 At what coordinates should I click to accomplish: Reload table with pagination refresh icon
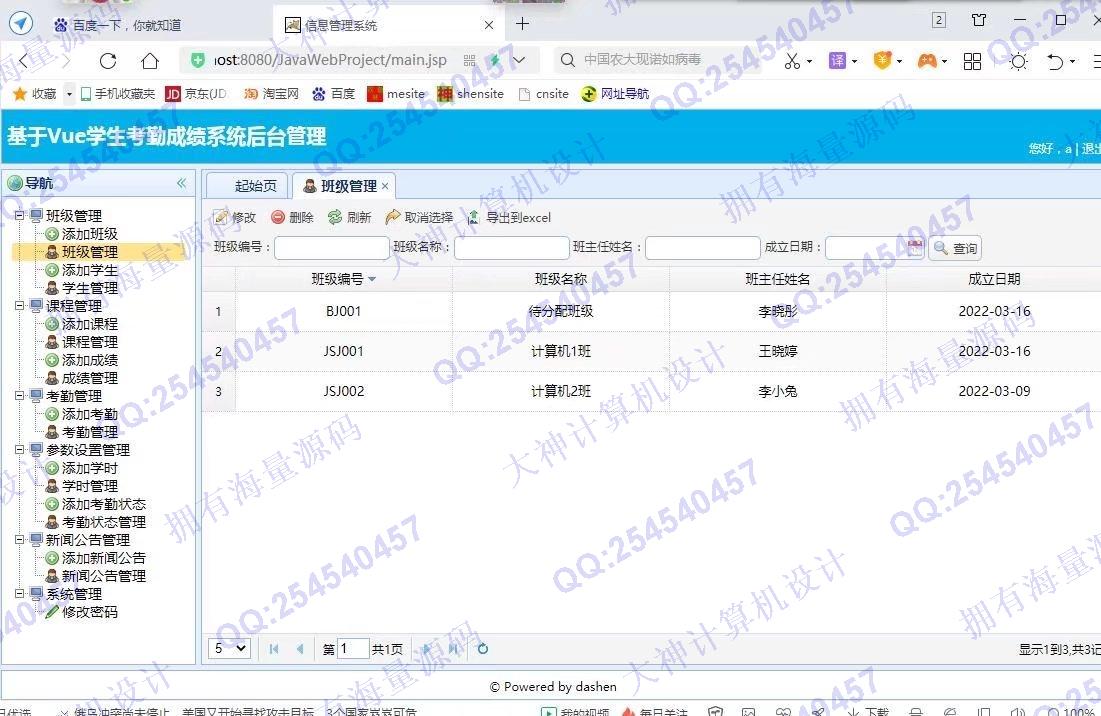click(x=482, y=649)
